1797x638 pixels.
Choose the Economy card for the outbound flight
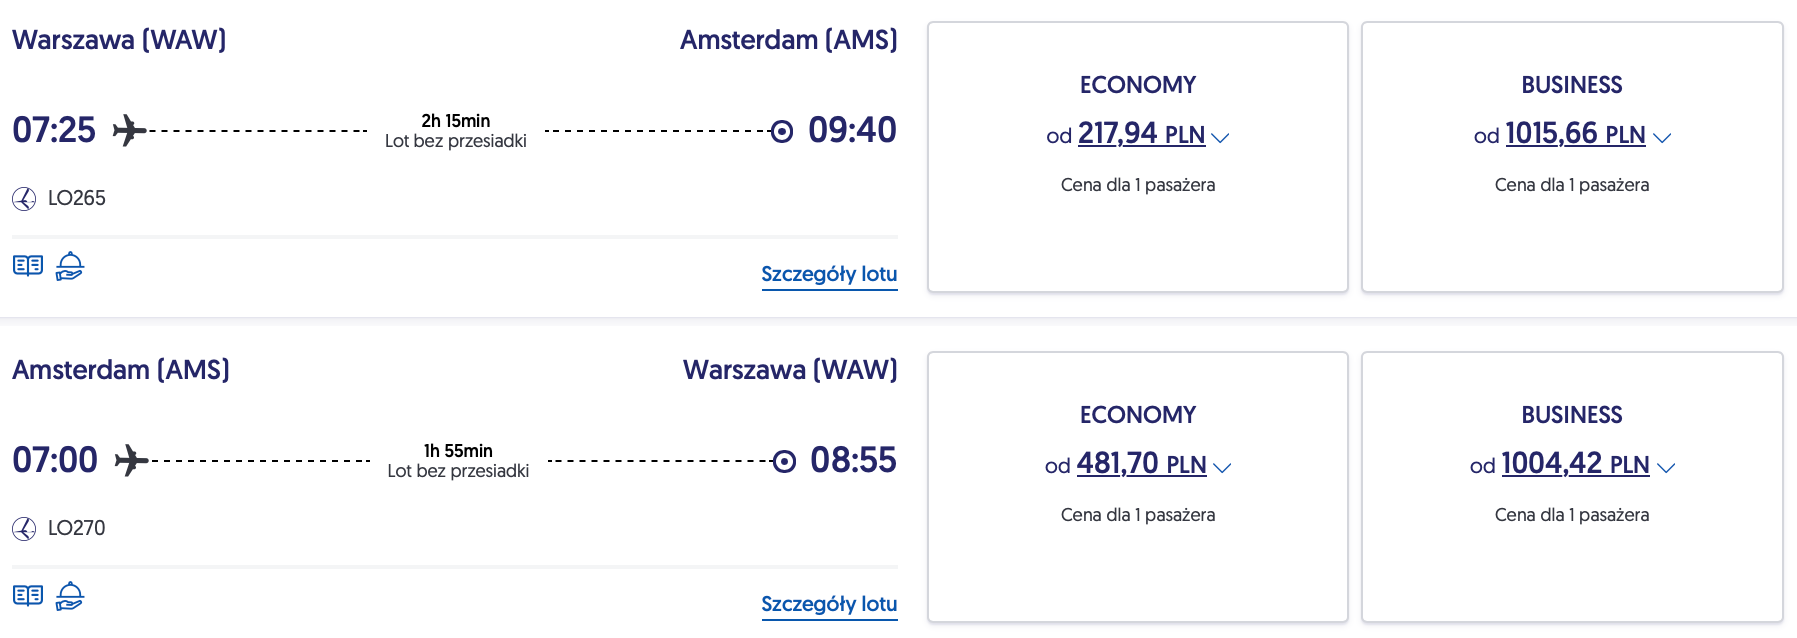click(1137, 230)
